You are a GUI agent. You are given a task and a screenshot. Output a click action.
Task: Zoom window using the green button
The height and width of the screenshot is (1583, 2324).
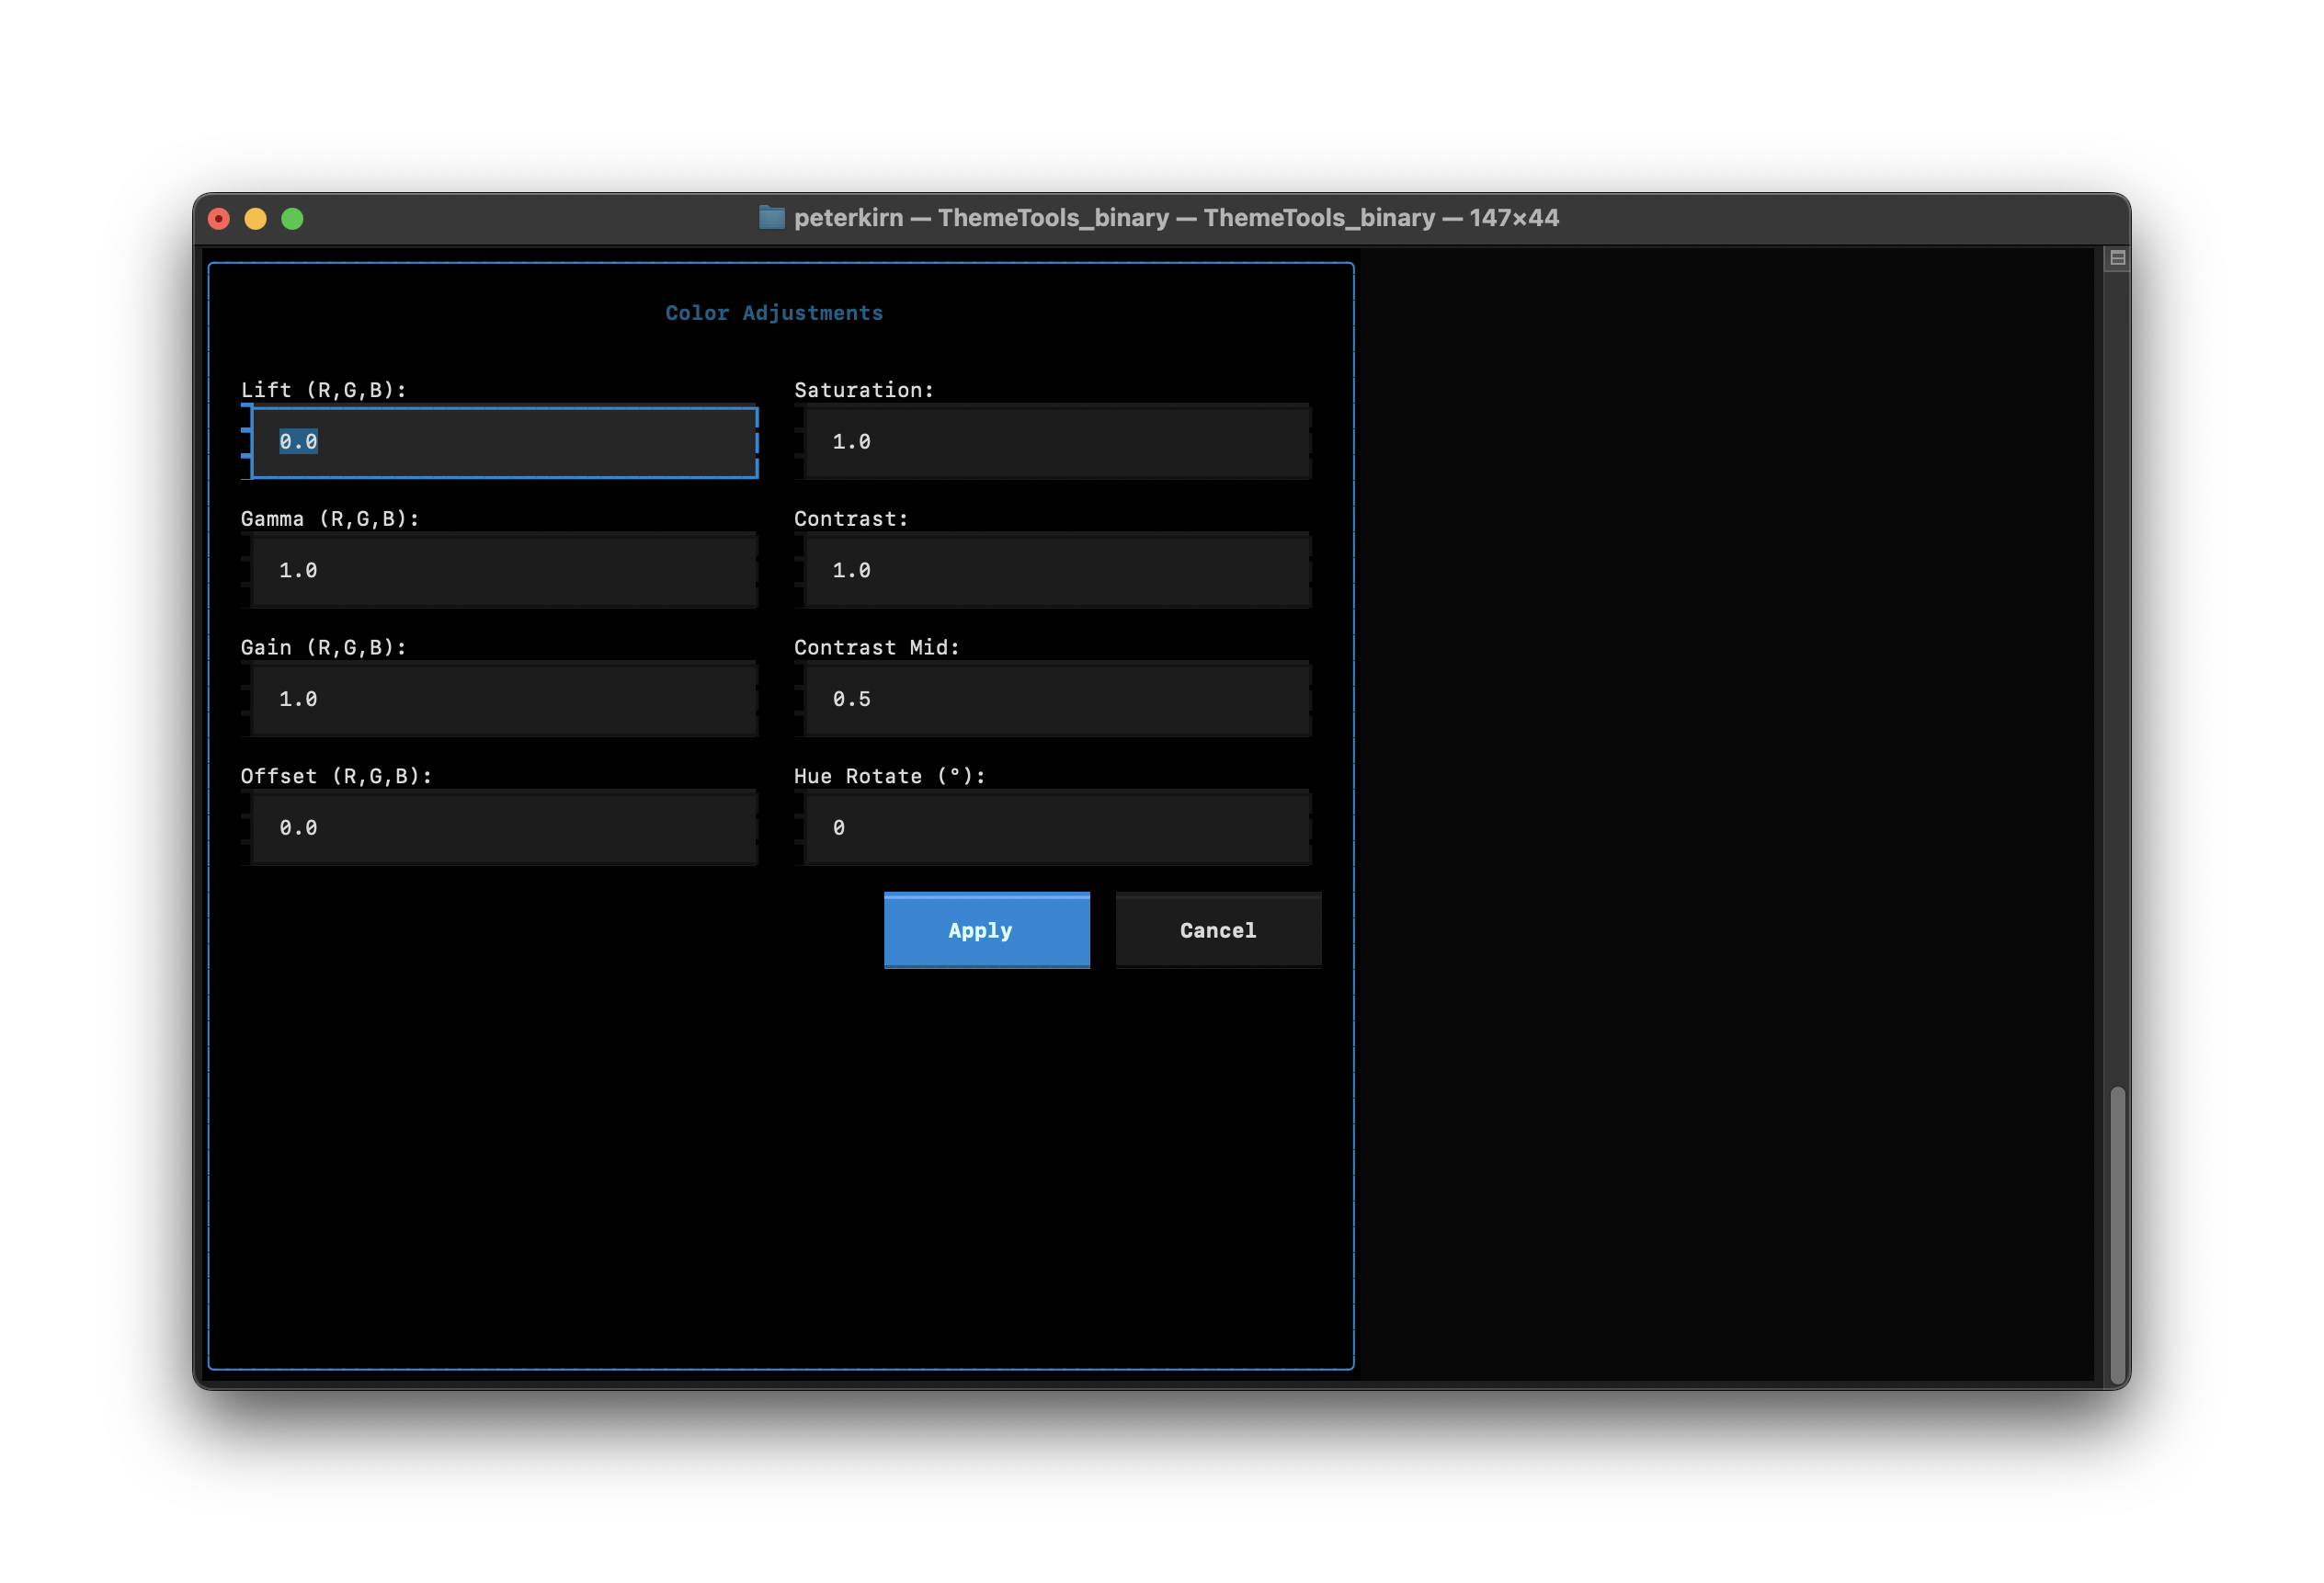292,219
